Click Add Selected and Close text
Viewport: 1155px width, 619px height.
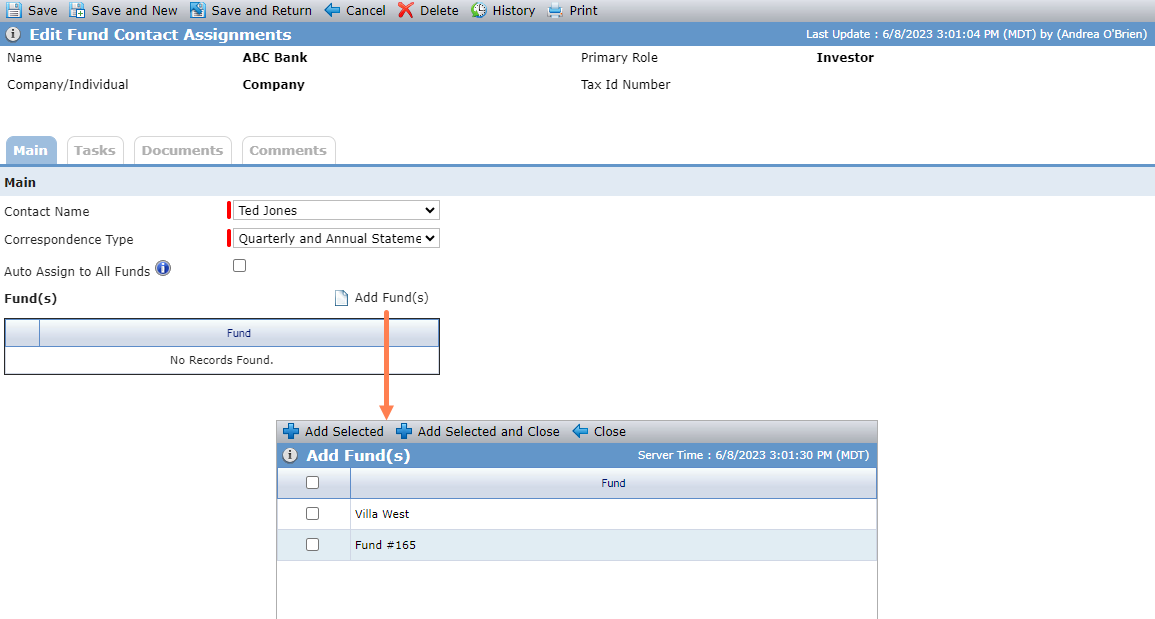488,431
